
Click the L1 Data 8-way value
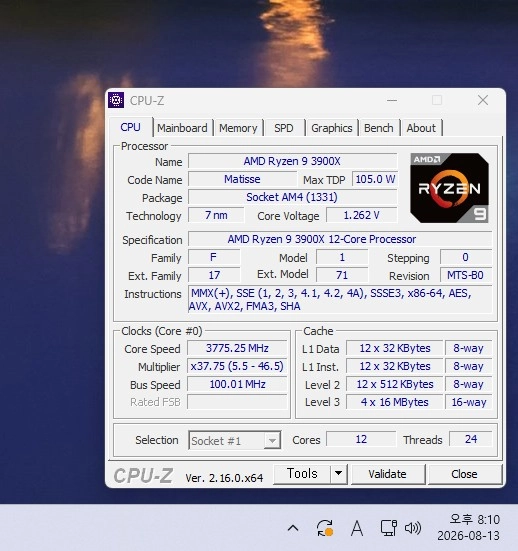pos(468,348)
